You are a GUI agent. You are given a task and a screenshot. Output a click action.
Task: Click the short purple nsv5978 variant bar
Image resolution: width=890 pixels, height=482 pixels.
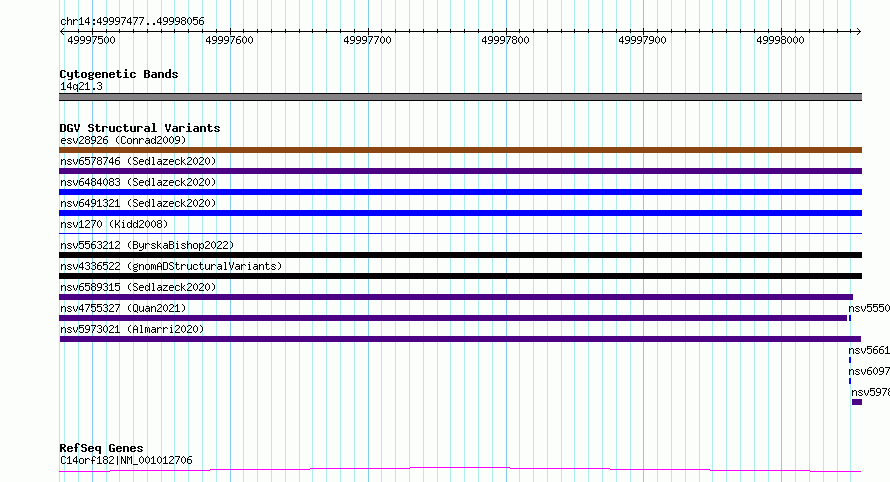pyautogui.click(x=857, y=402)
